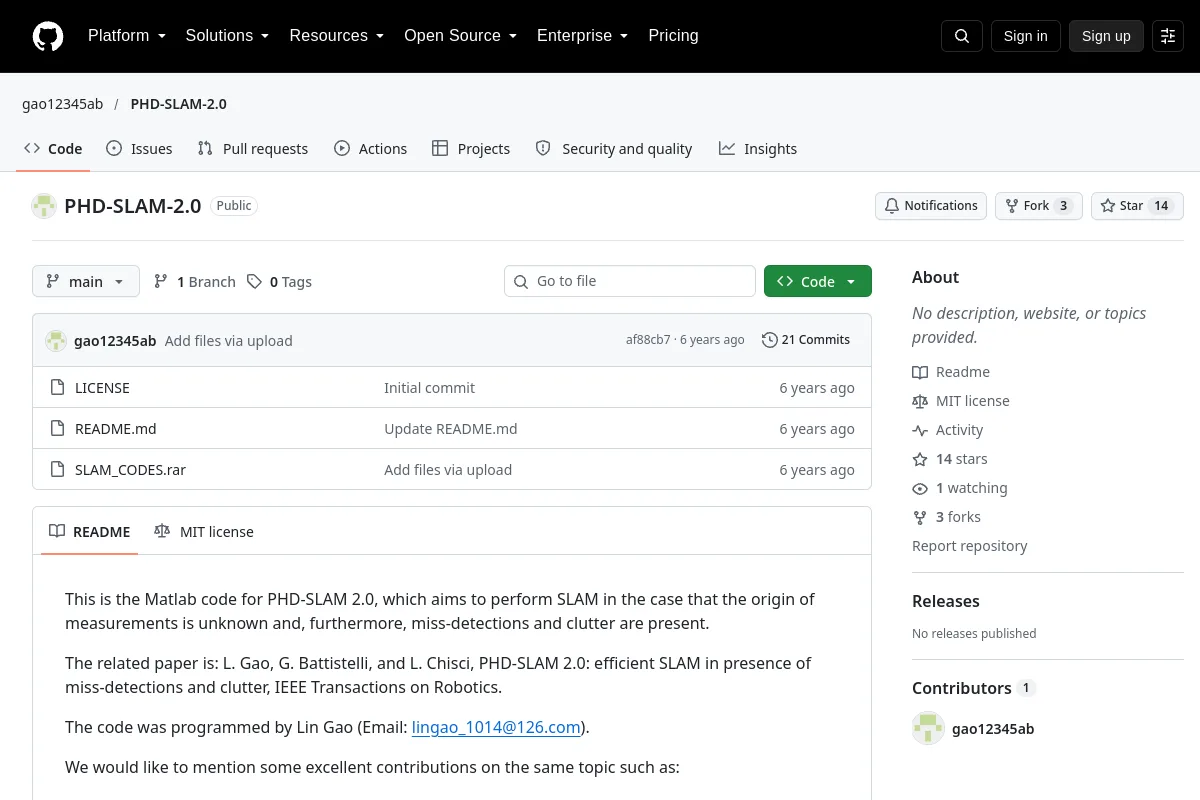Image resolution: width=1200 pixels, height=800 pixels.
Task: Click the LICENSE file icon
Action: click(58, 388)
